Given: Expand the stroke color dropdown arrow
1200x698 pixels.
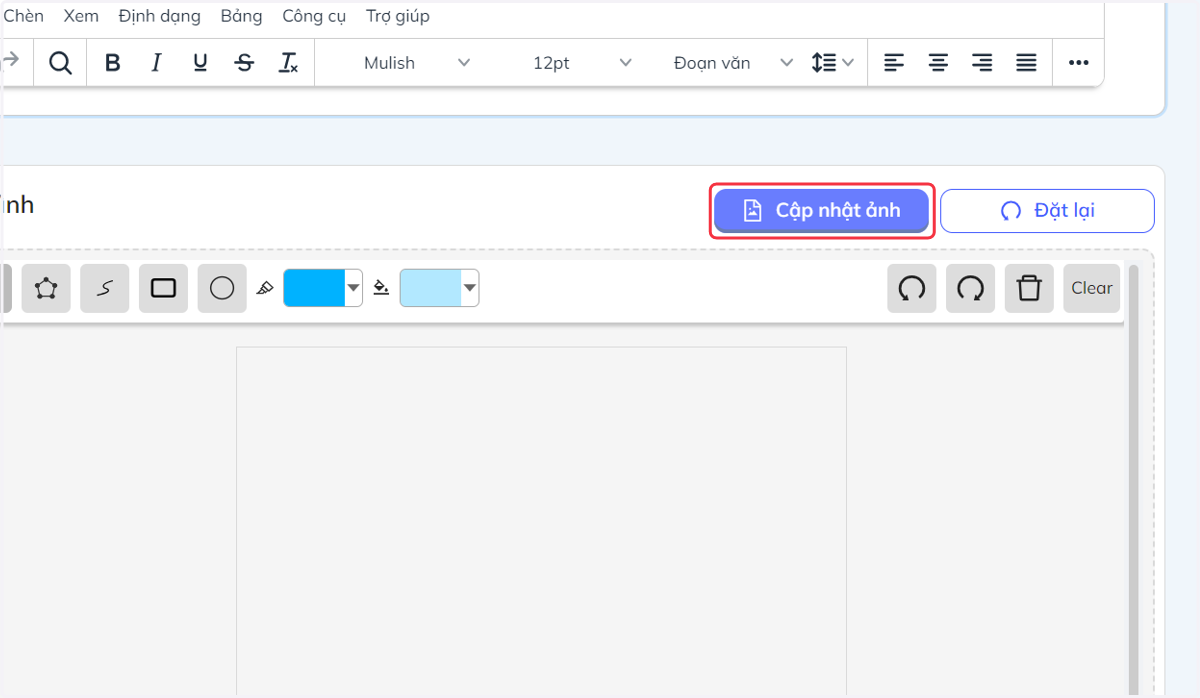Looking at the screenshot, I should click(x=353, y=289).
